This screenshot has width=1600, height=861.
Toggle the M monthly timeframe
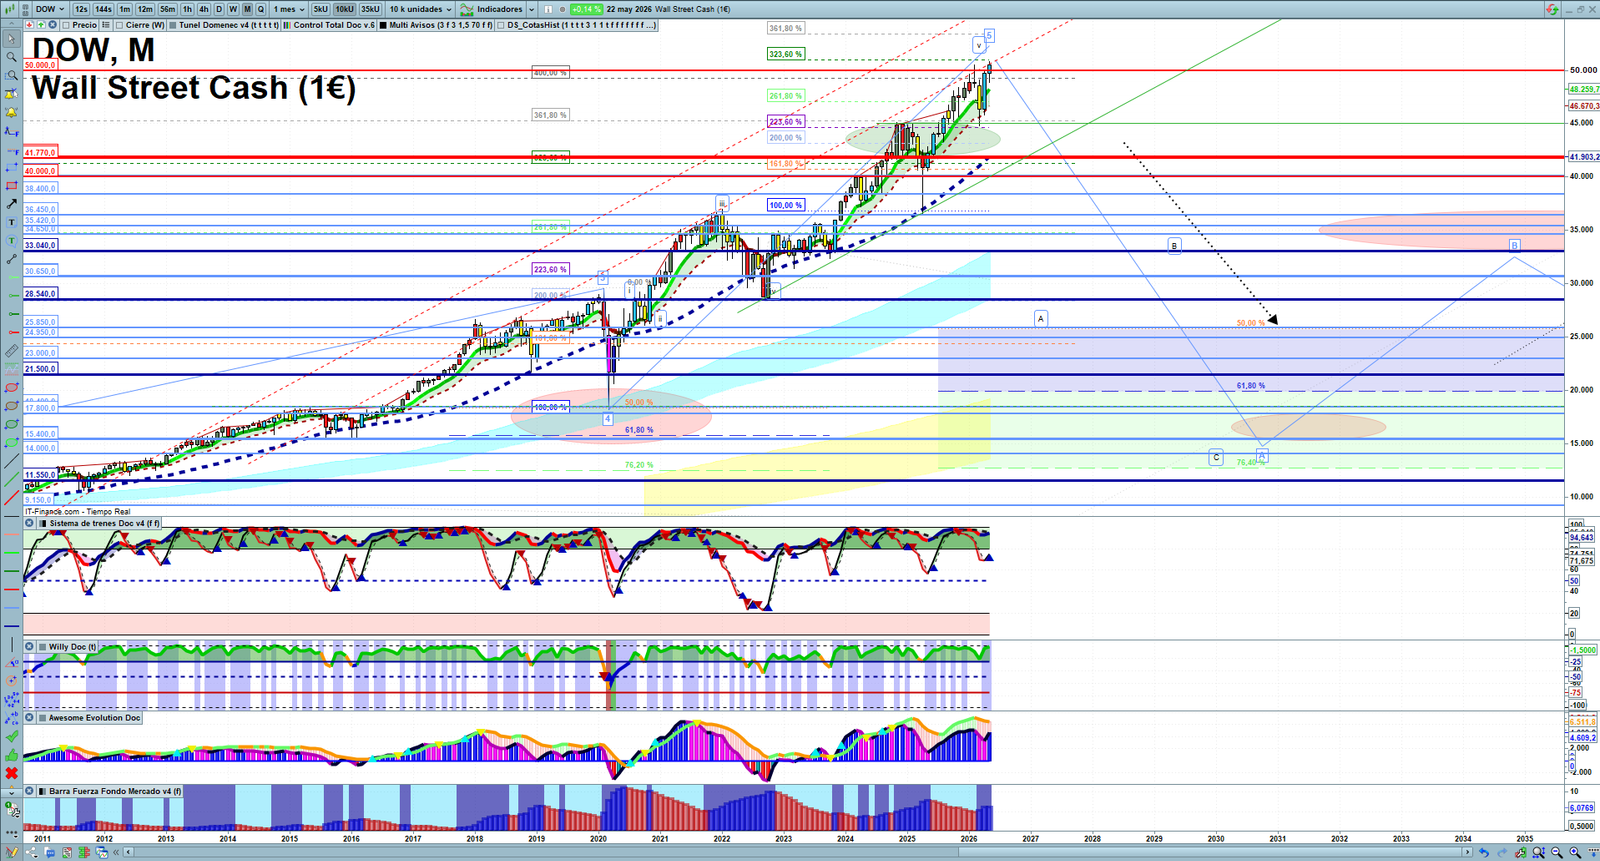(247, 9)
